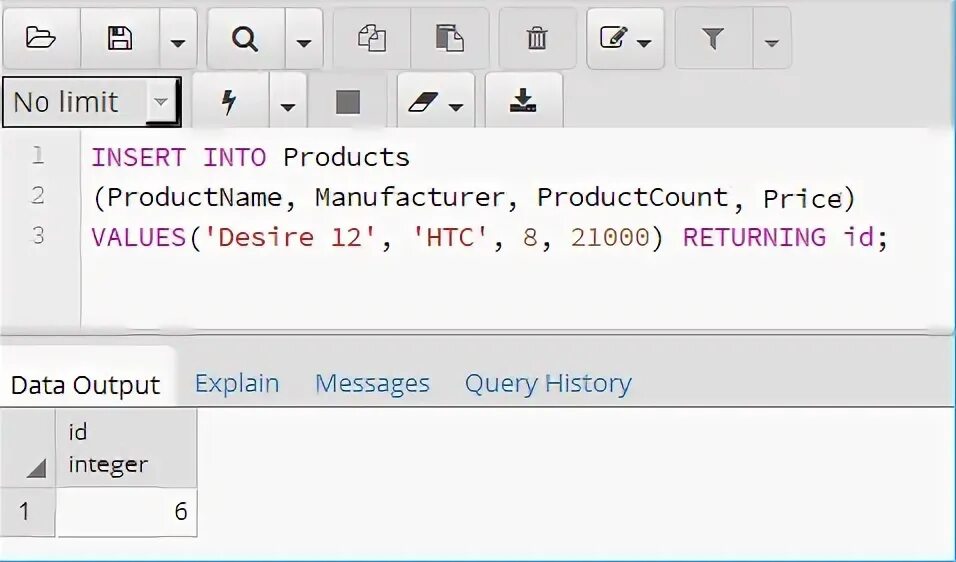Open the filter funnel icon
This screenshot has height=562, width=956.
click(x=713, y=38)
